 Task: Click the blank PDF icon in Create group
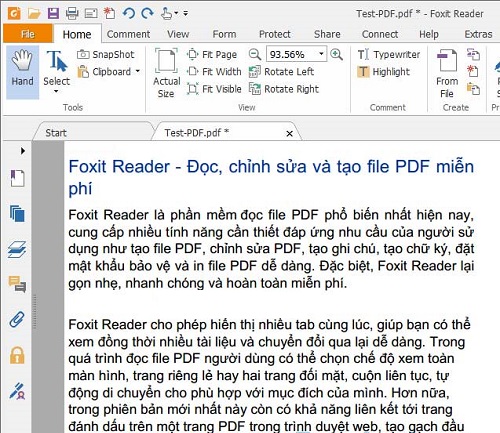pos(473,71)
